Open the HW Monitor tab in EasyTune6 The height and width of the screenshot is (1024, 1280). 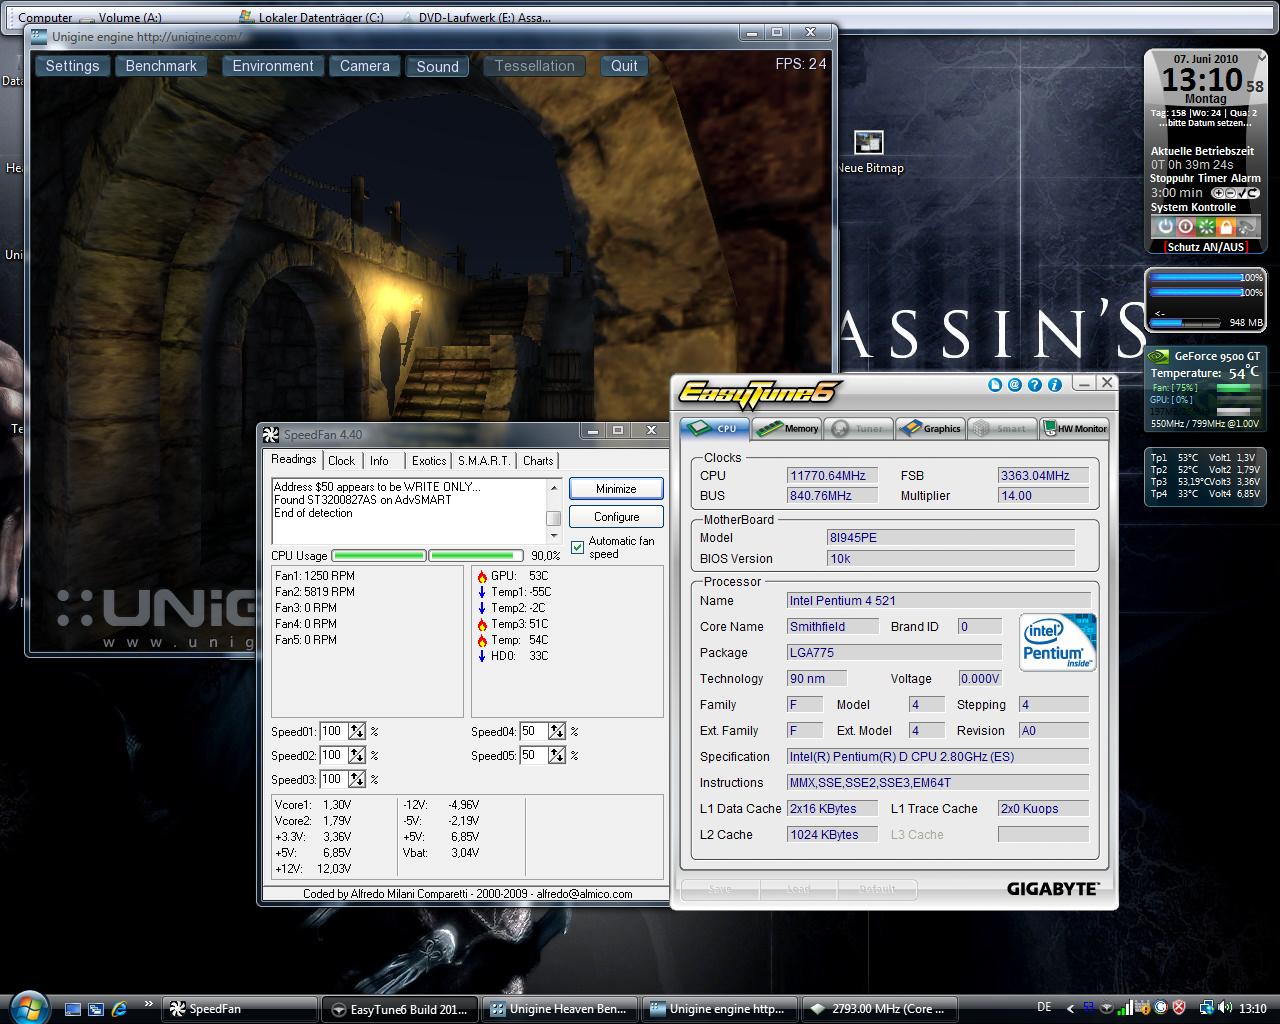[x=1075, y=428]
